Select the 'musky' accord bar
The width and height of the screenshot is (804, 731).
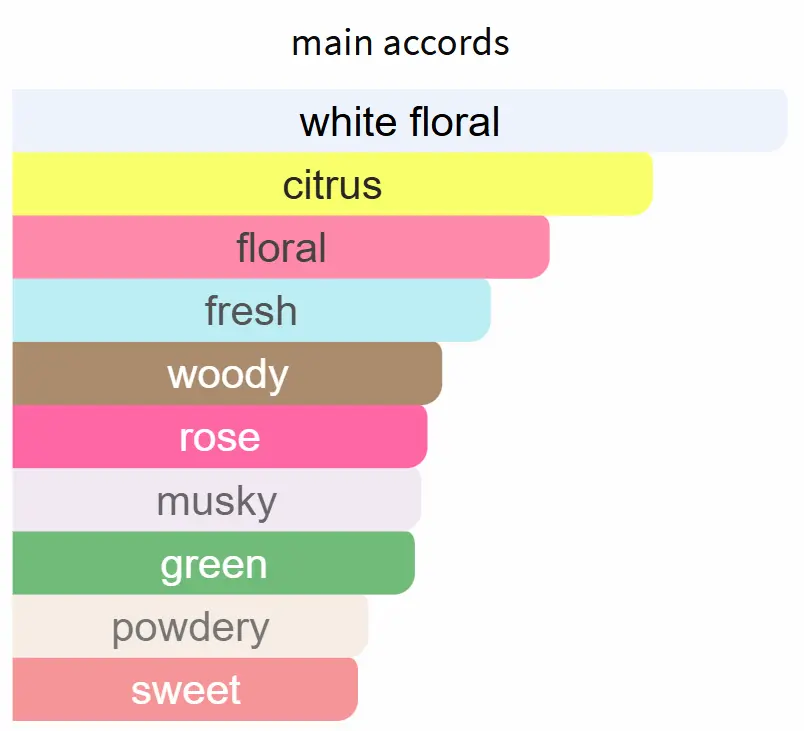tap(217, 499)
